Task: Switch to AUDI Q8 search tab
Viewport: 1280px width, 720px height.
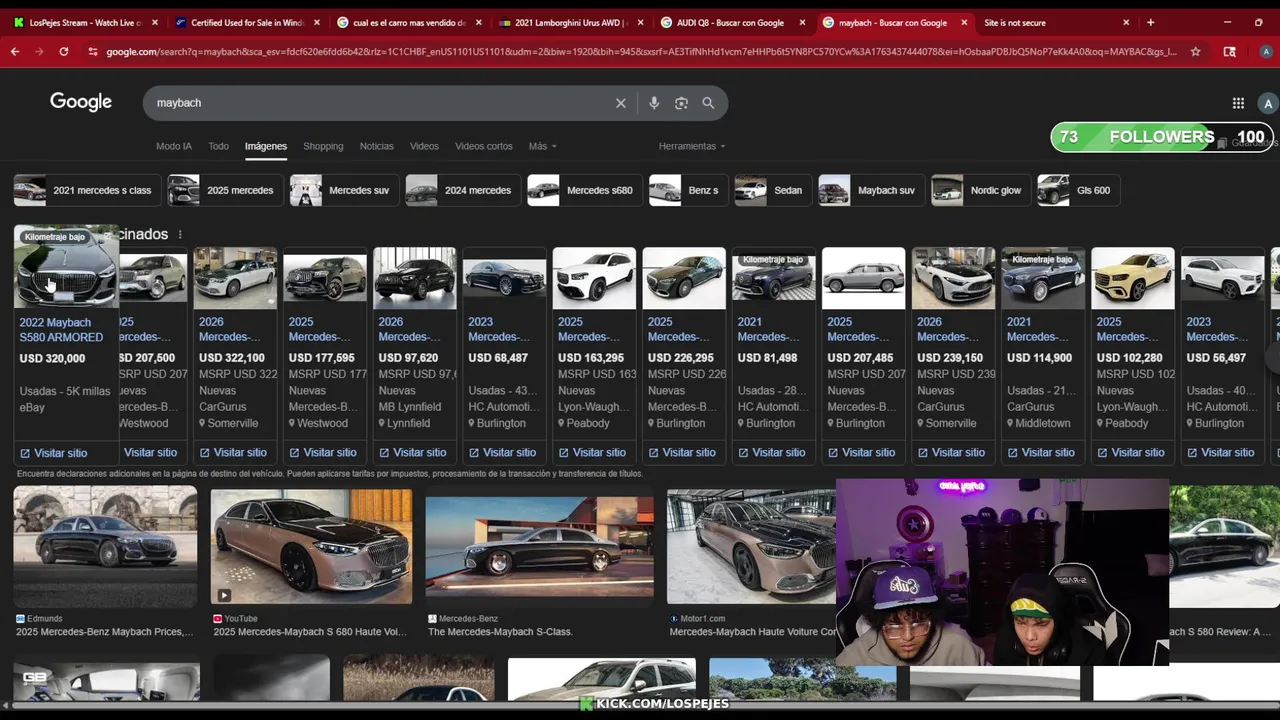Action: 733,22
